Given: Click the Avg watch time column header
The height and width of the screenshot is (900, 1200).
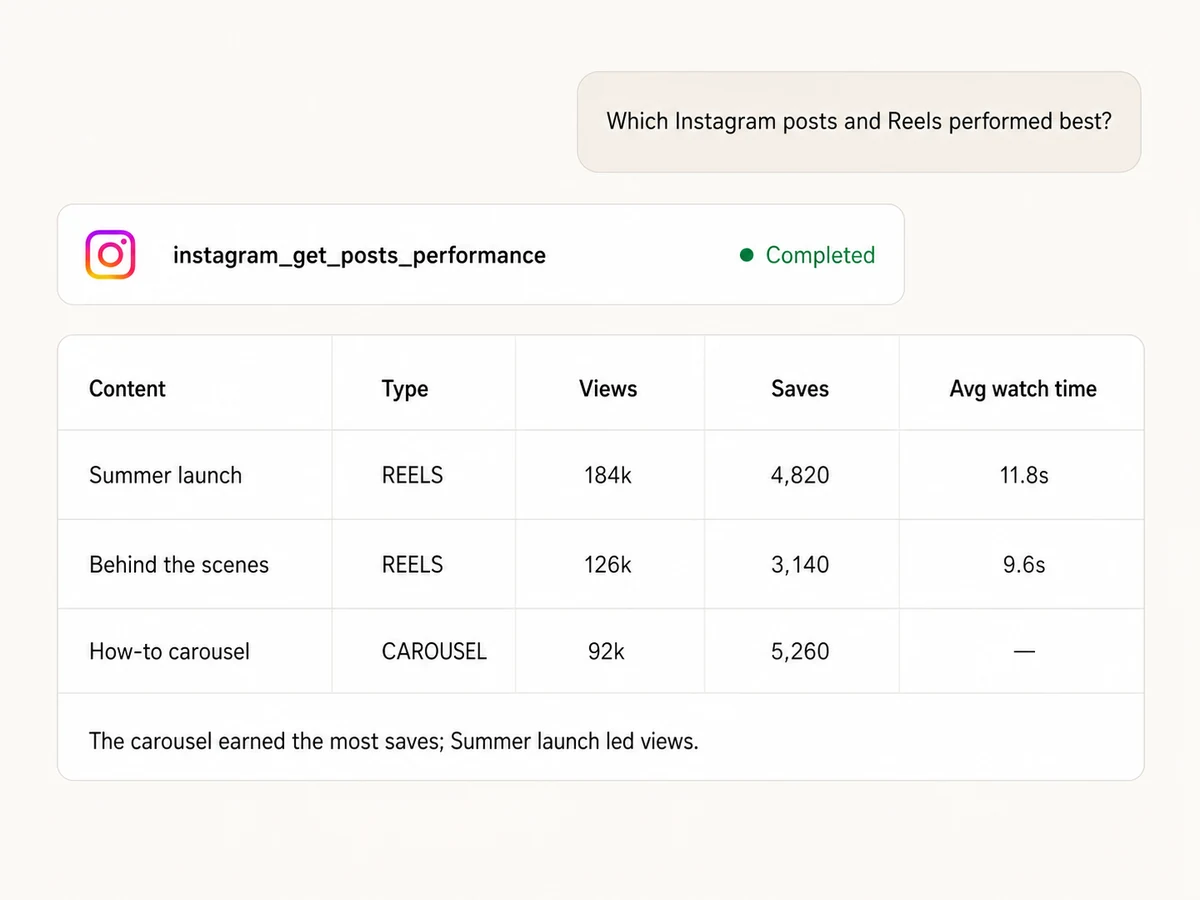Looking at the screenshot, I should (x=1023, y=389).
